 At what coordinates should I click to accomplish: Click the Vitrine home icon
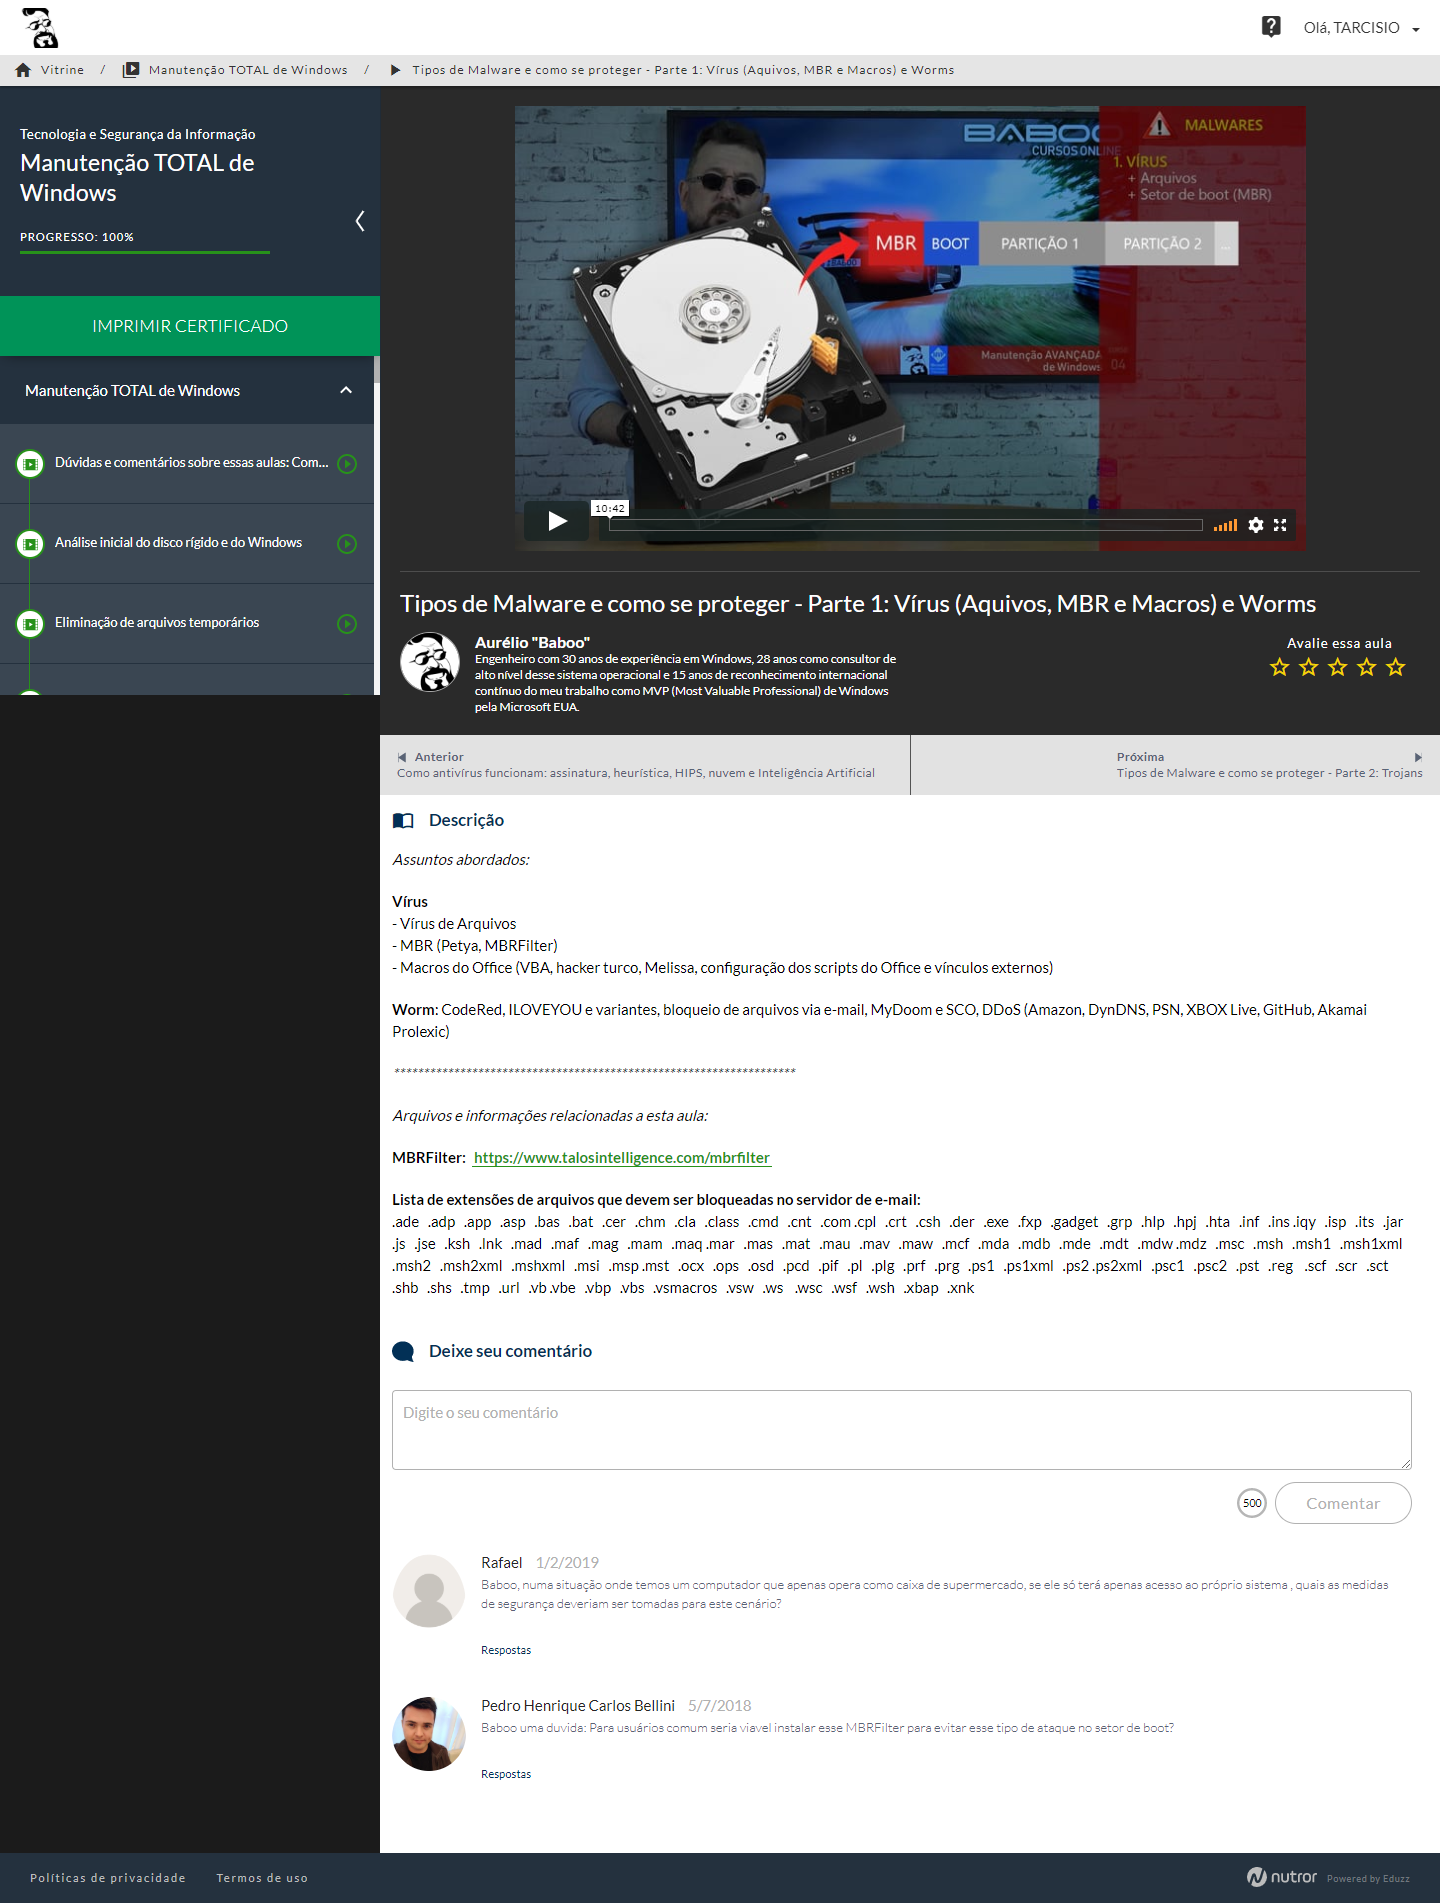point(23,70)
